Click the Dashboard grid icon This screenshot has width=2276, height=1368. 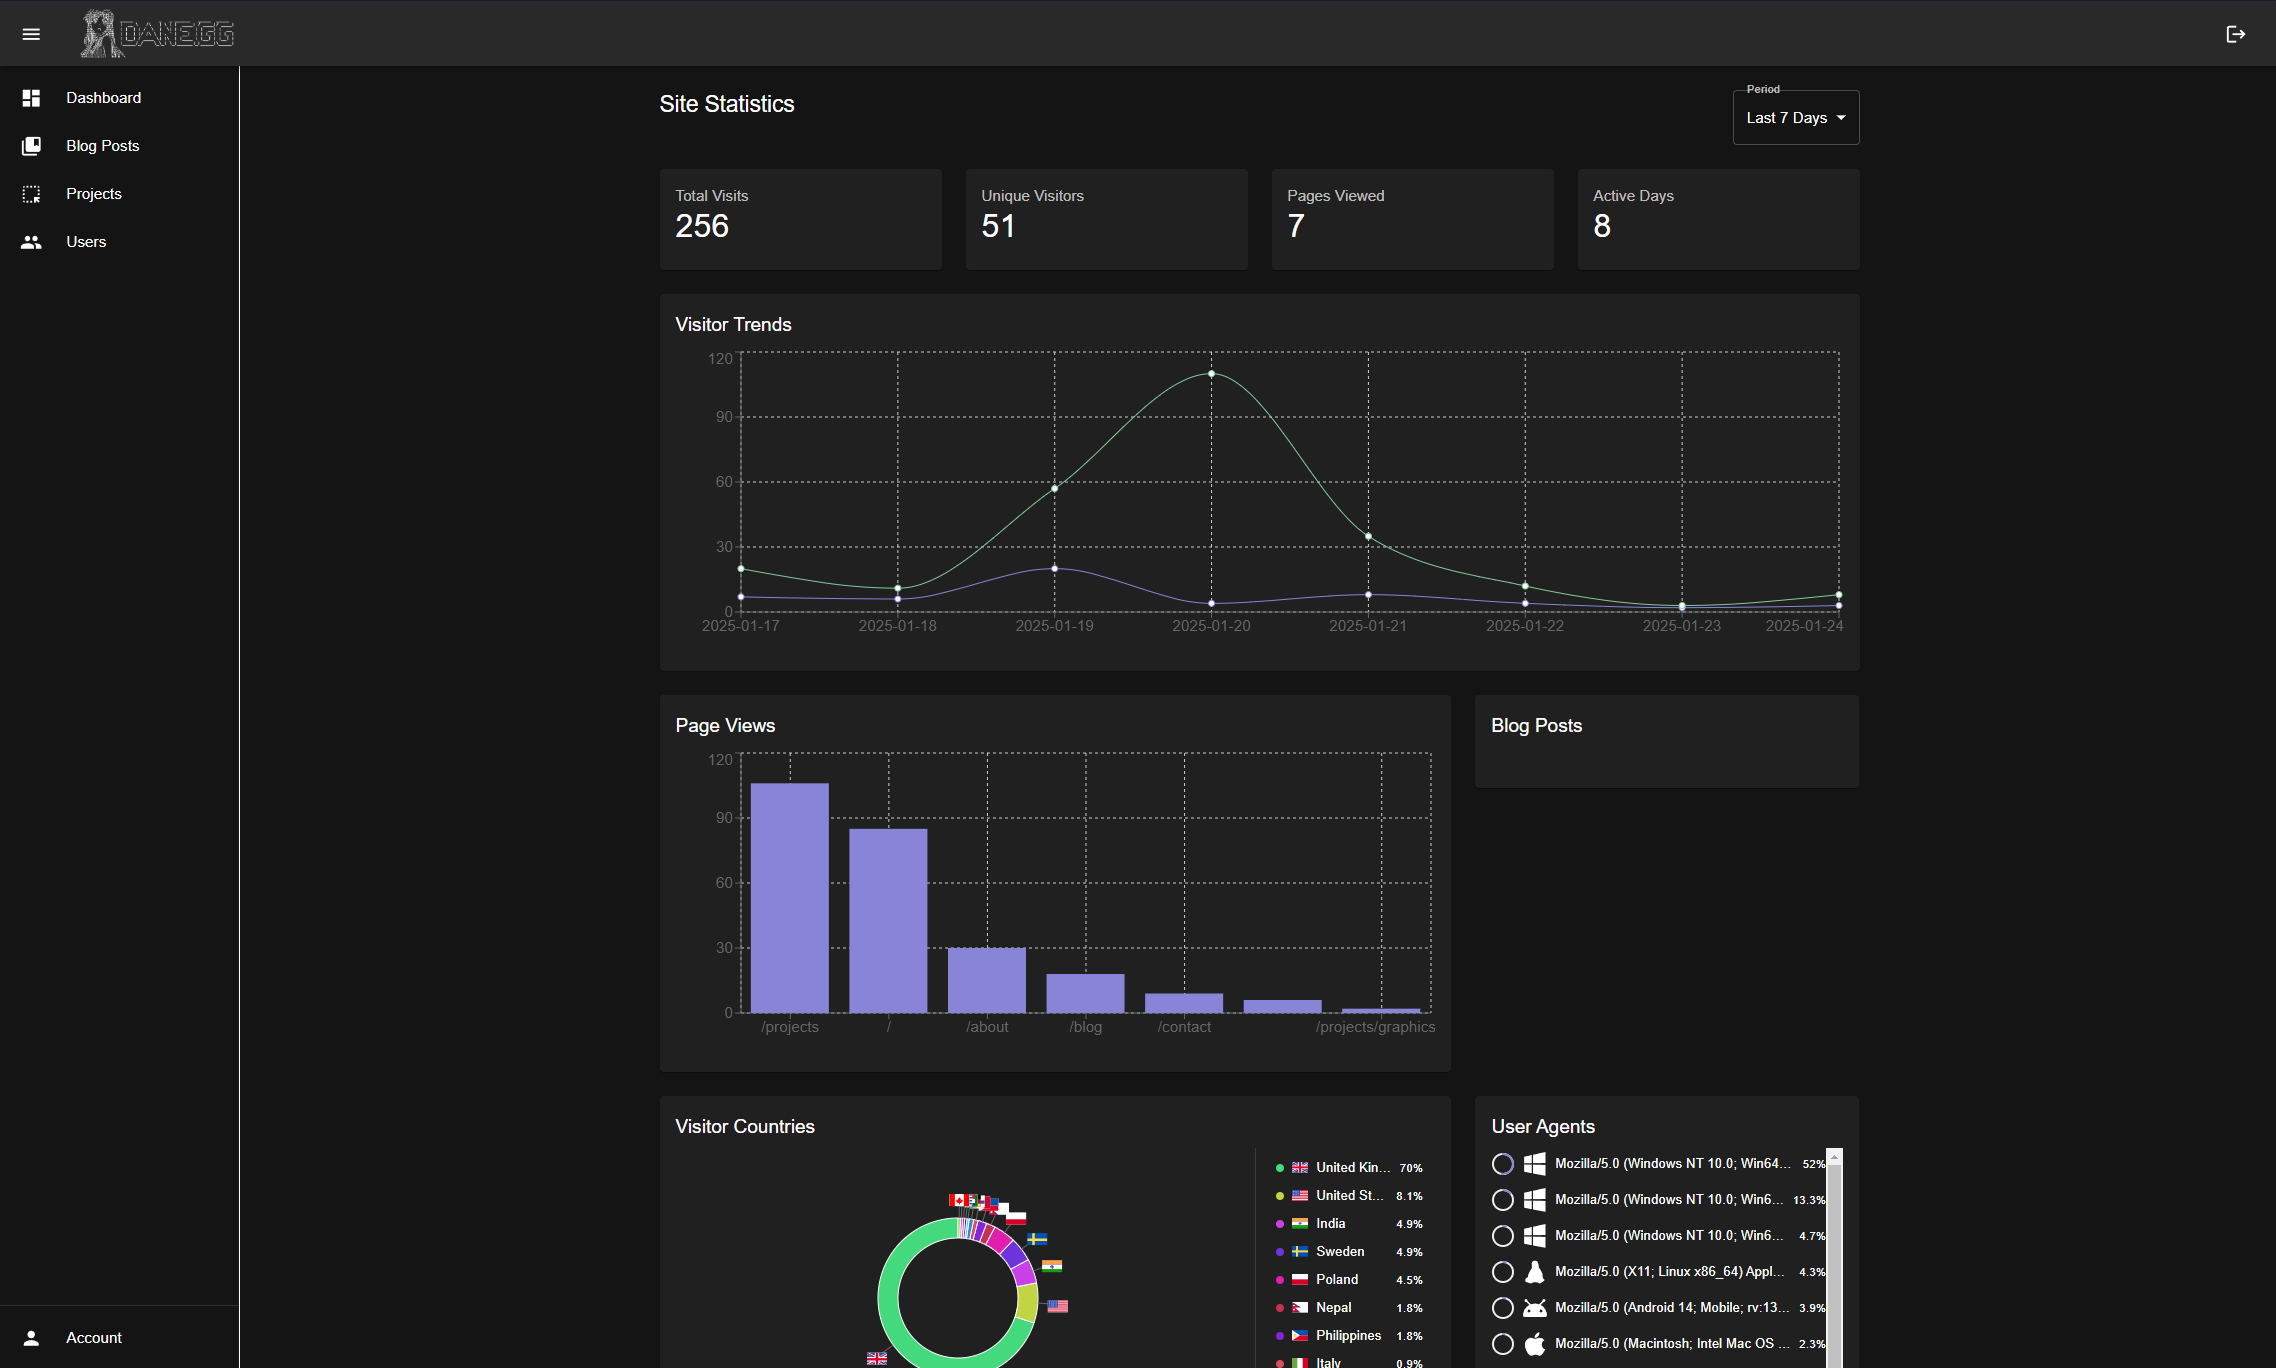click(31, 98)
